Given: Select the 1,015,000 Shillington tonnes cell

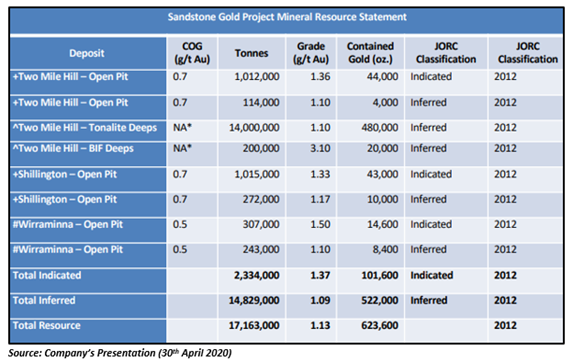Looking at the screenshot, I should click(x=257, y=174).
